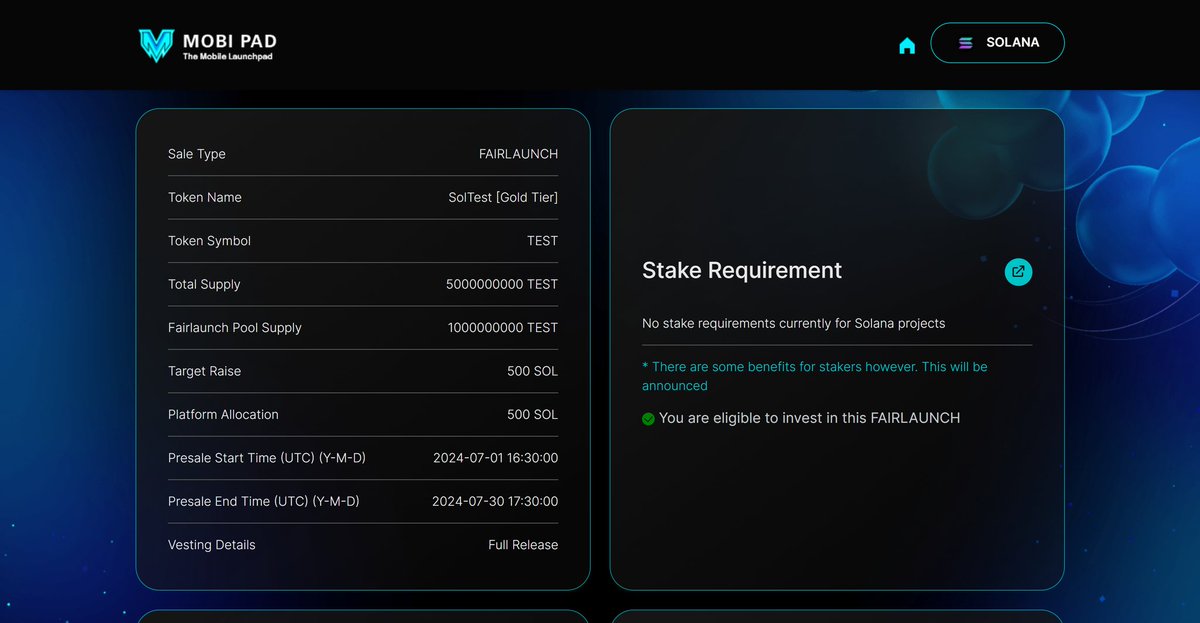
Task: Click the 'Stake Requirement' heading
Action: pos(742,270)
